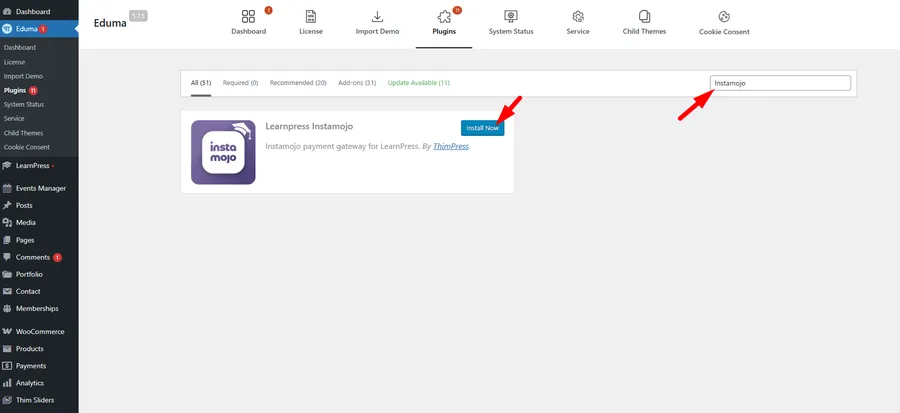
Task: Click the Pages icon in sidebar
Action: pyautogui.click(x=7, y=240)
